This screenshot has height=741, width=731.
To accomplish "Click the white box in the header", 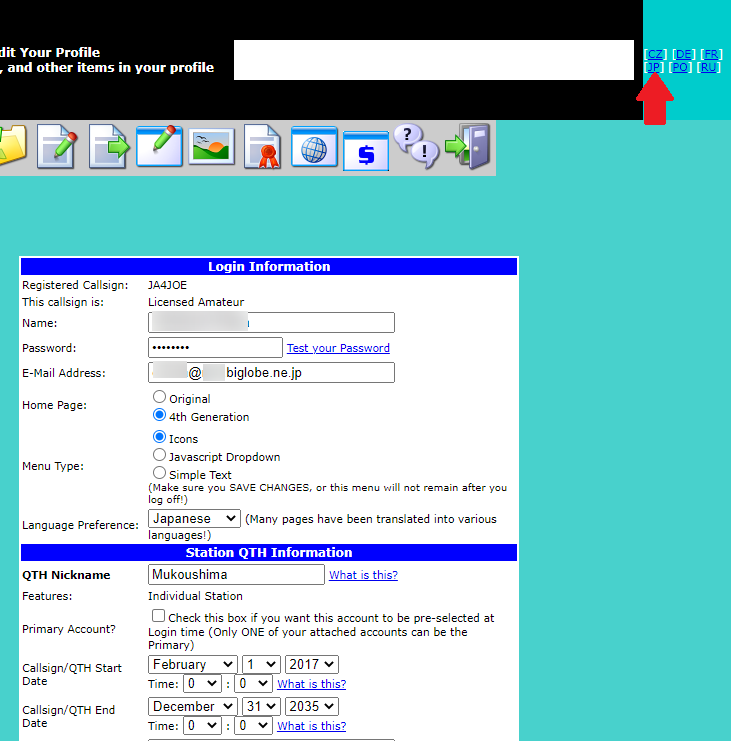I will tap(434, 60).
